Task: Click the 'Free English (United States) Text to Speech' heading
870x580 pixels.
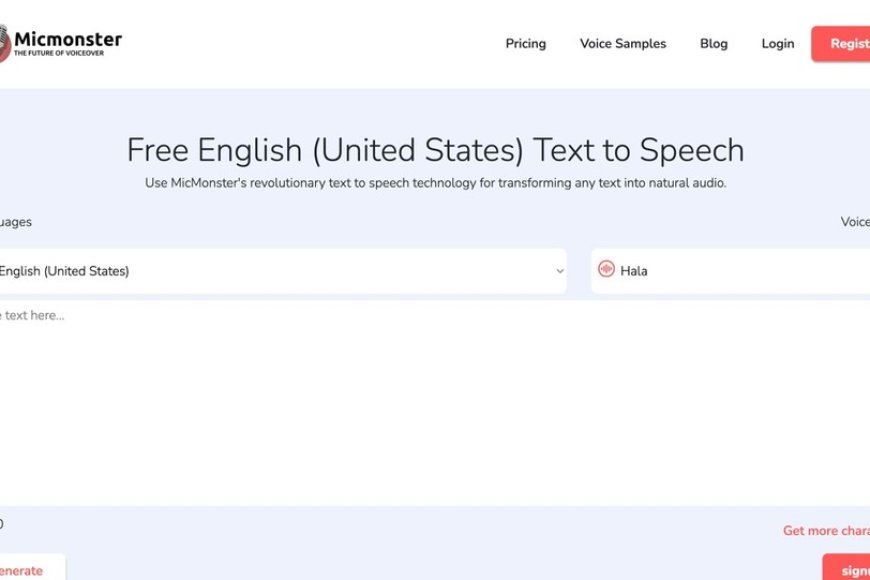Action: click(x=435, y=150)
